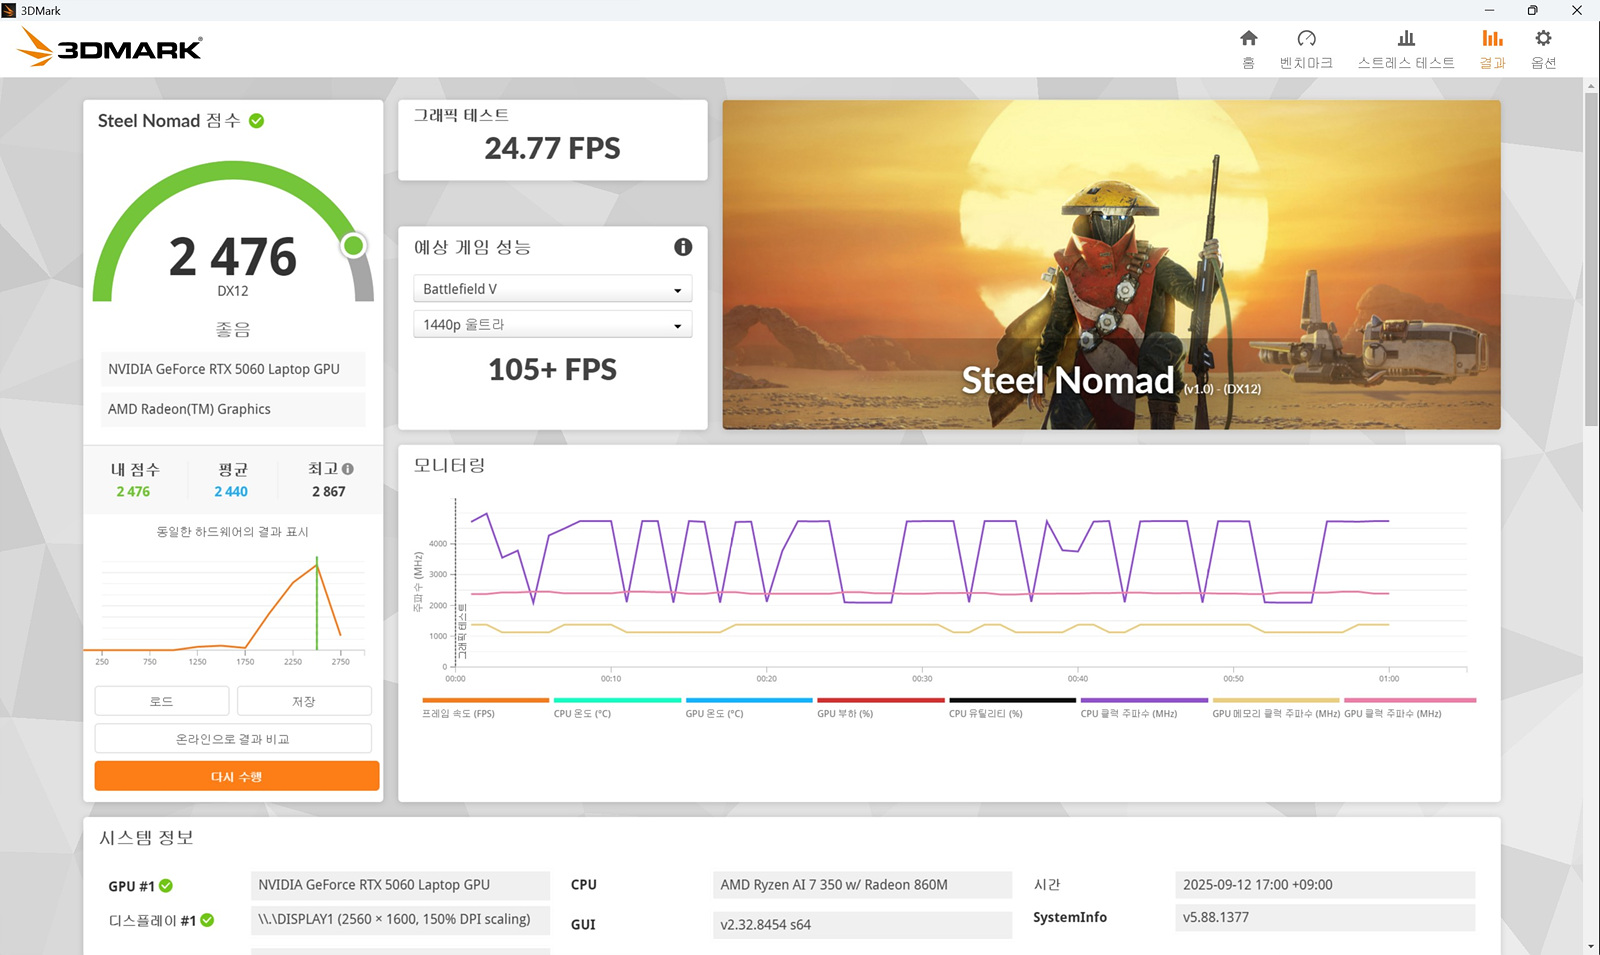The image size is (1600, 955).
Task: Click the pink GPU 클럭 주파수 (MHz) legend swatch
Action: [x=1410, y=700]
